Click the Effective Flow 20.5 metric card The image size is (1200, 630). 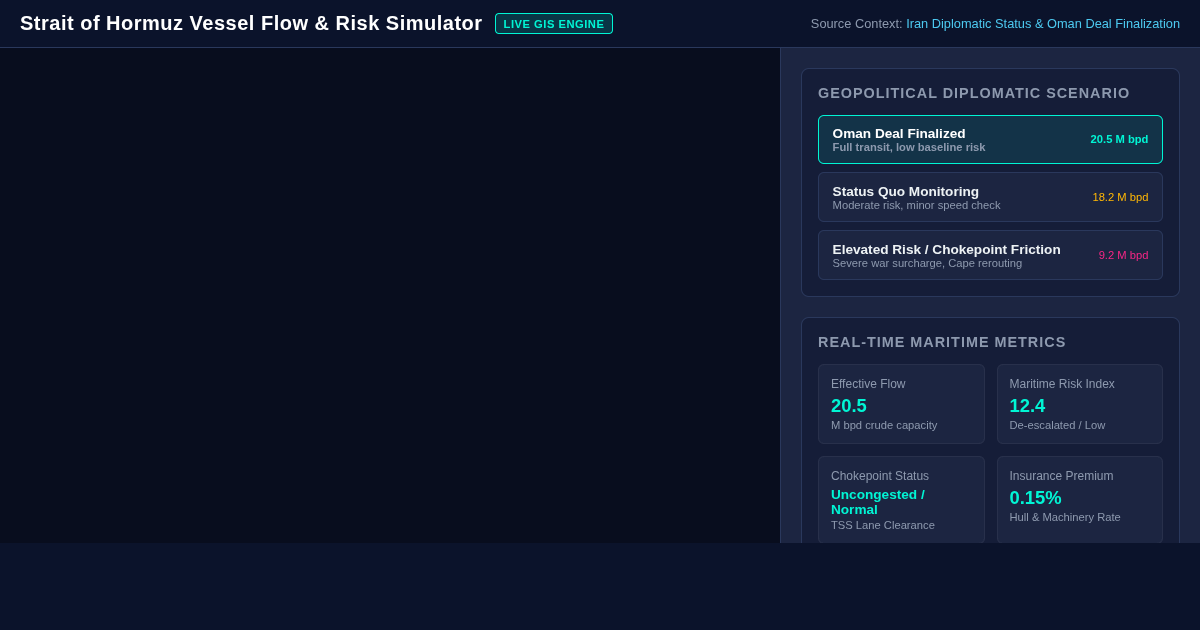[901, 404]
